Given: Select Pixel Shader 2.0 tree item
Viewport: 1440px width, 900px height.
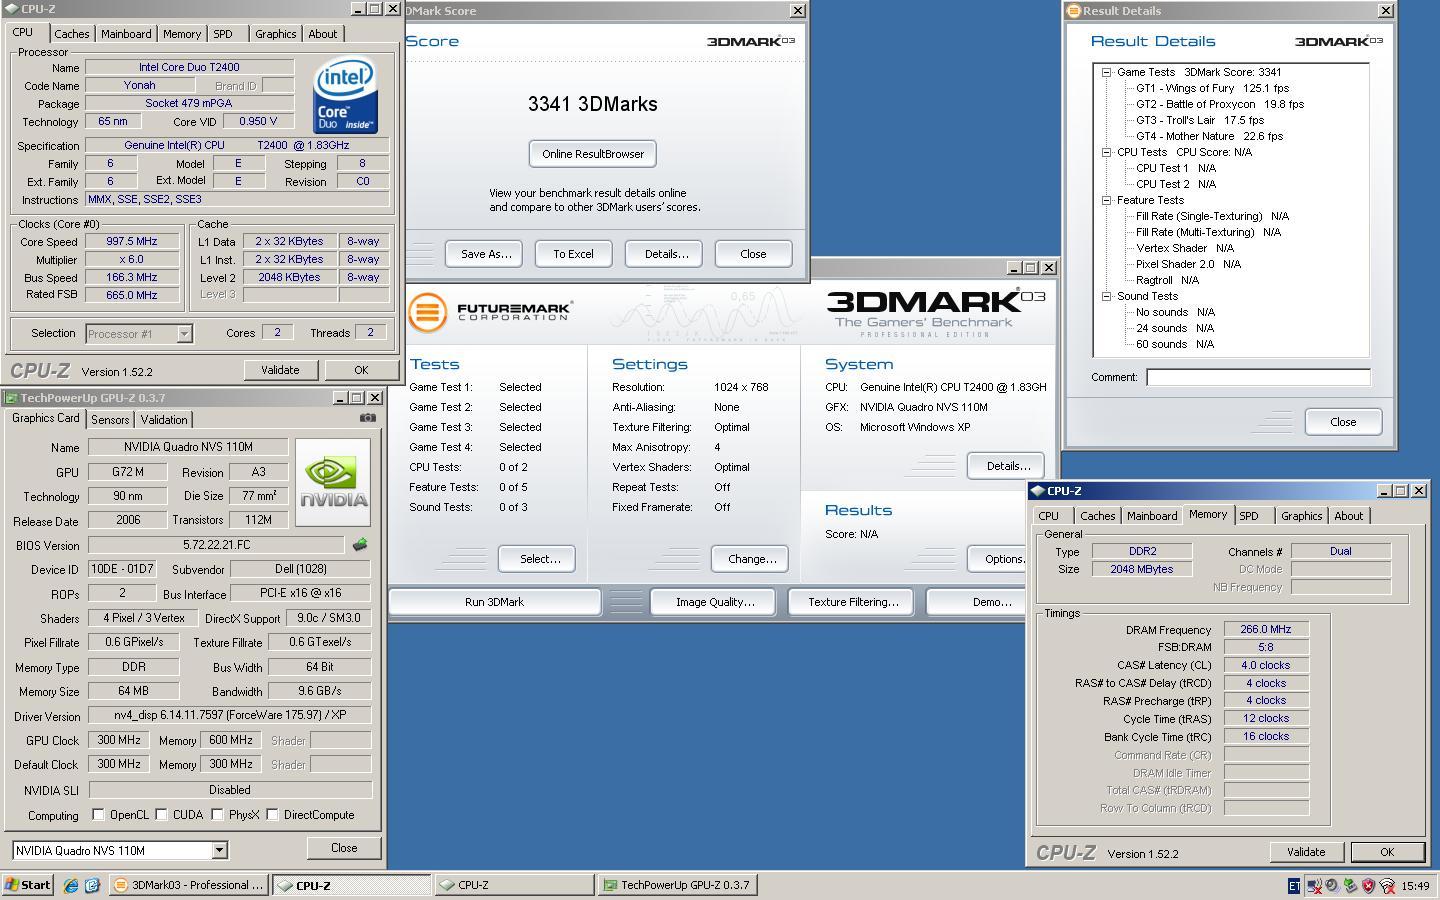Looking at the screenshot, I should [1188, 264].
